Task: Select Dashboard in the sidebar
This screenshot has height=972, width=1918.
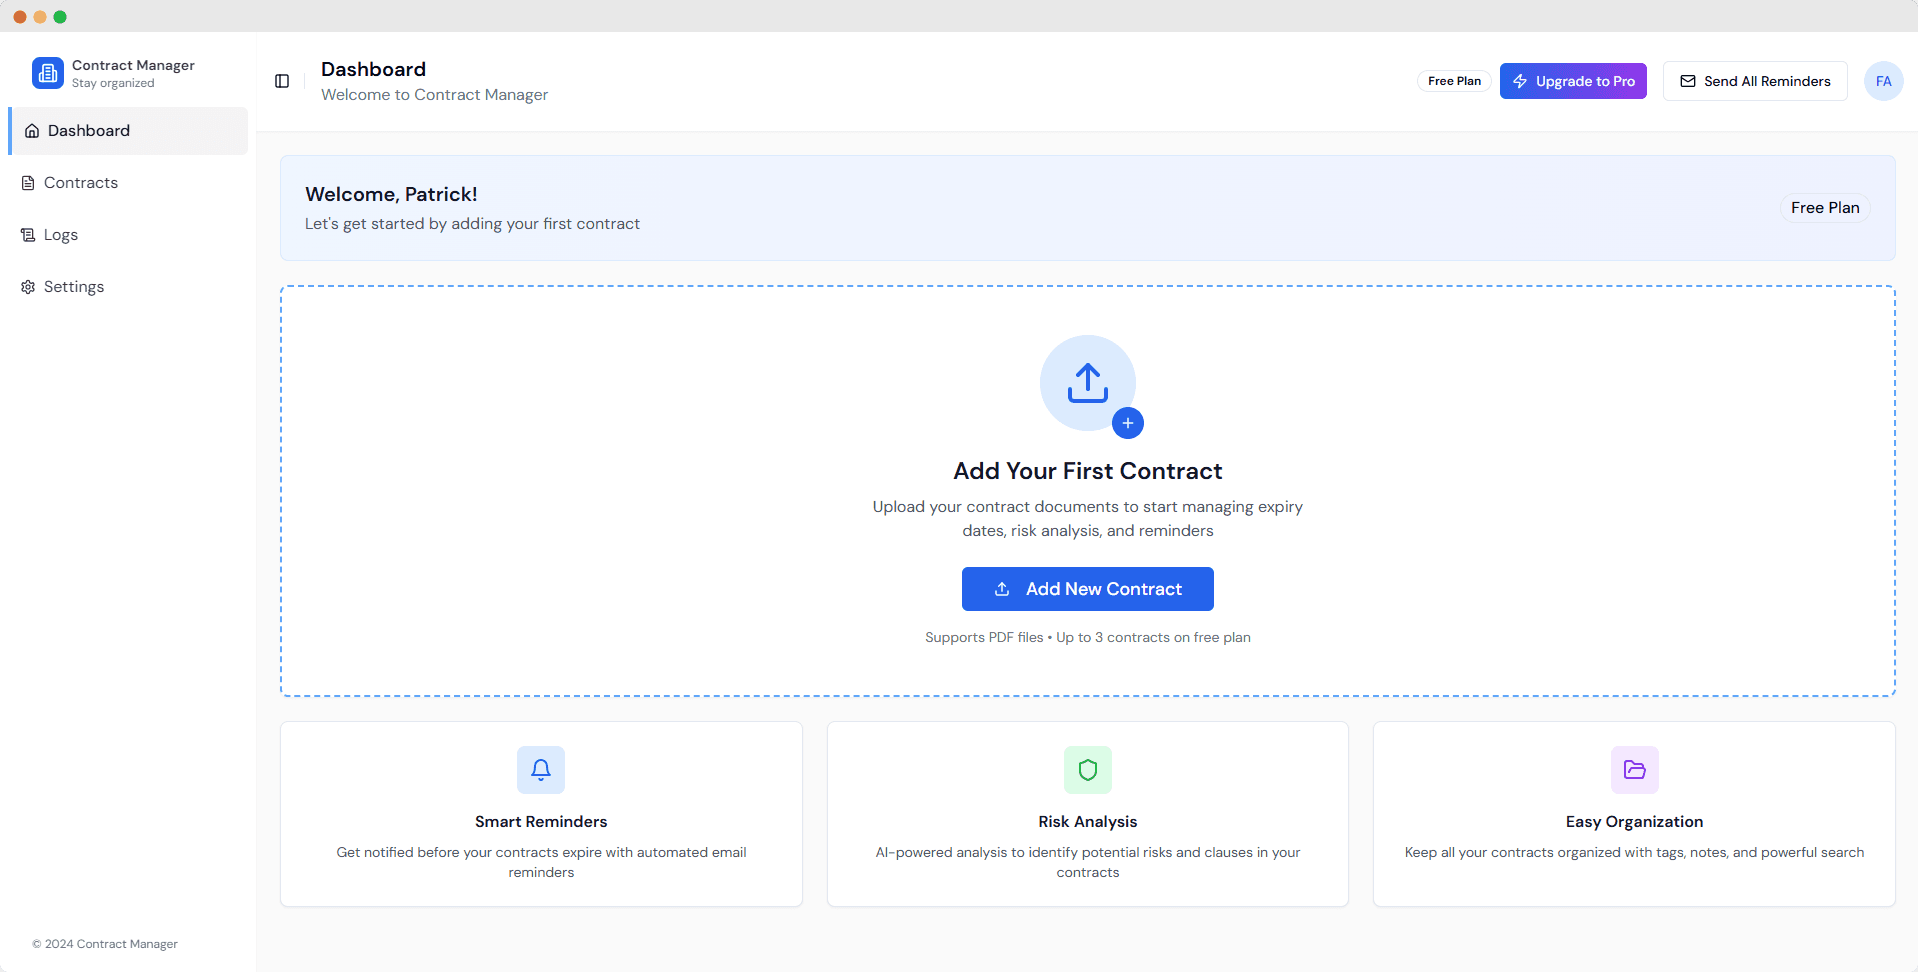Action: tap(88, 130)
